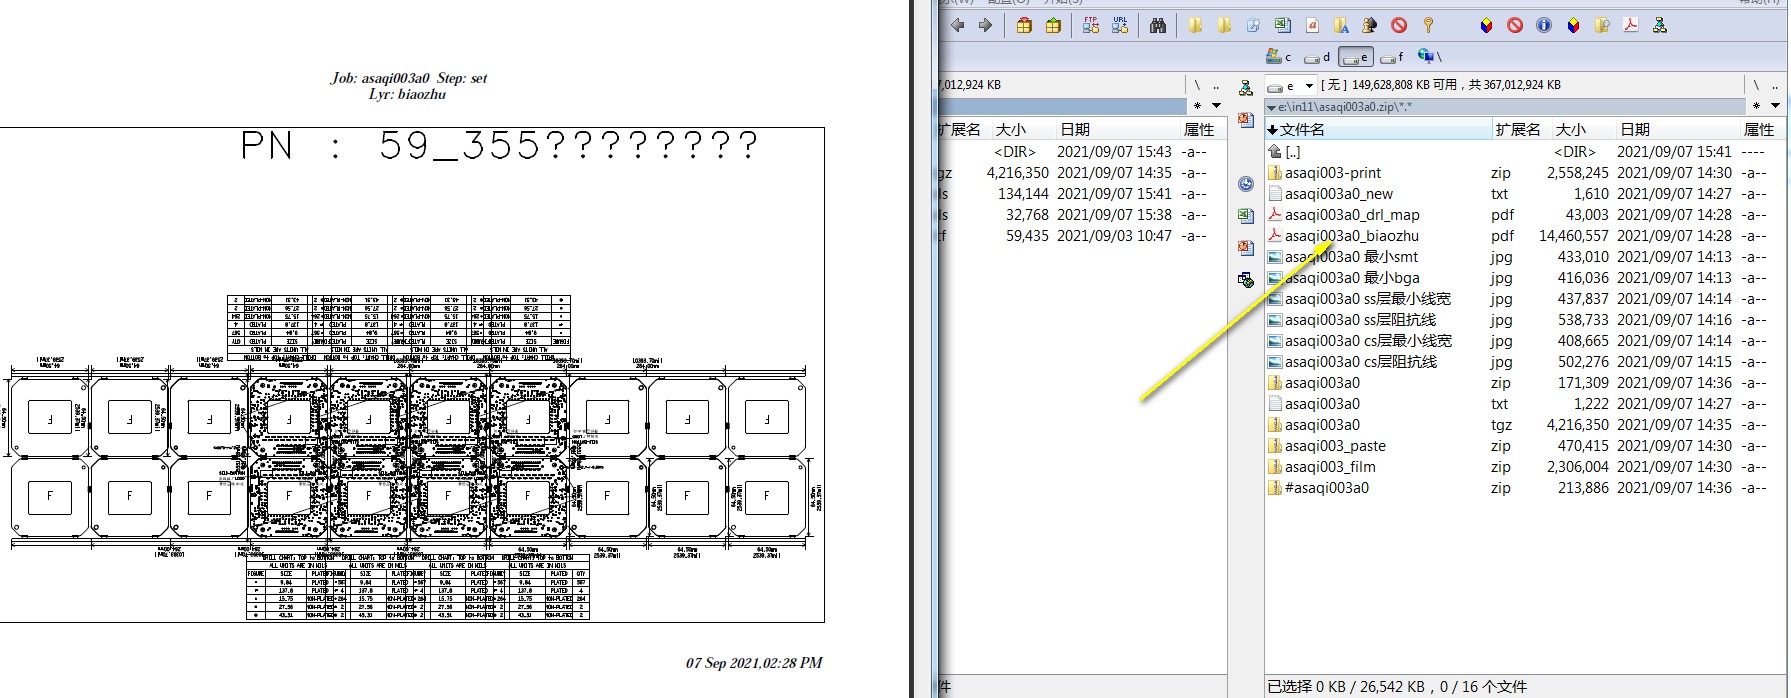
Task: Go forward with the right arrow icon
Action: 986,26
